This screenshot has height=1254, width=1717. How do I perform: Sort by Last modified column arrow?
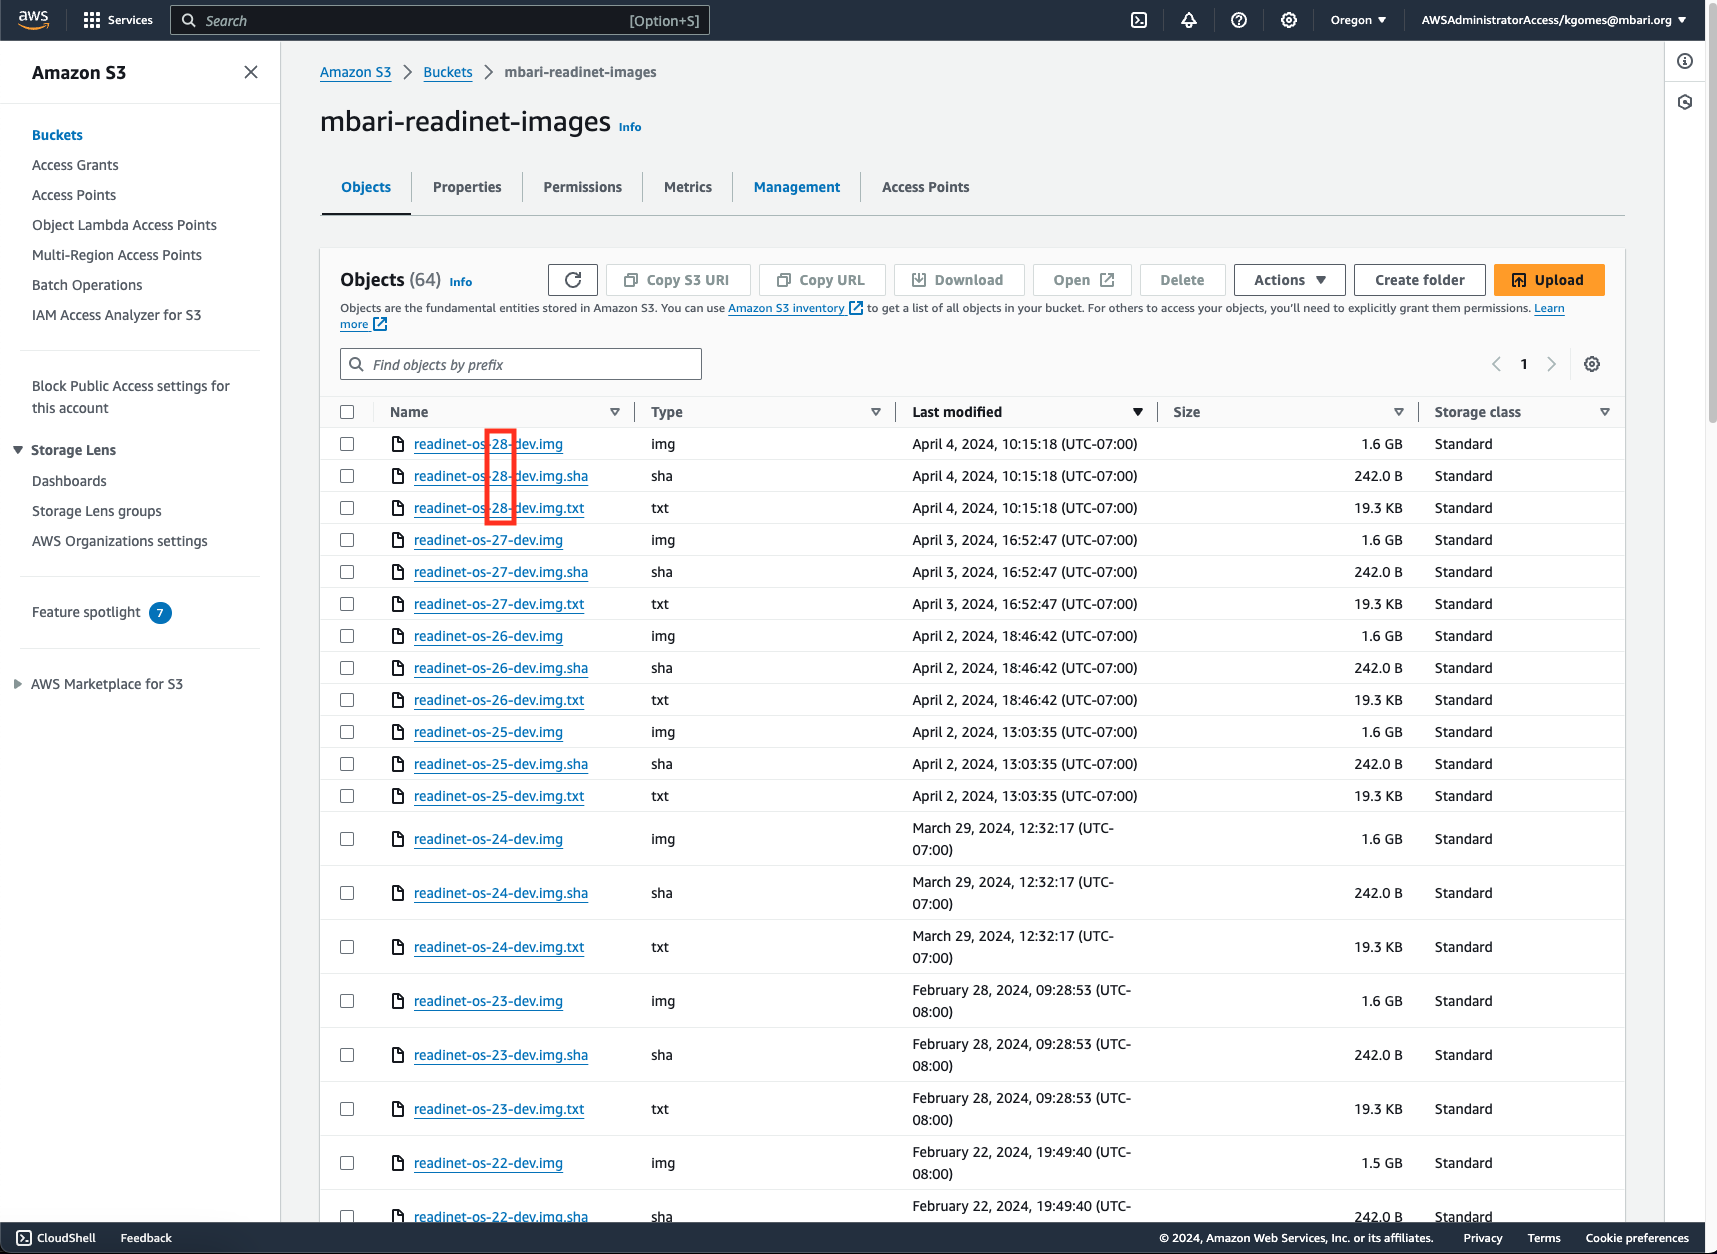pyautogui.click(x=1138, y=412)
